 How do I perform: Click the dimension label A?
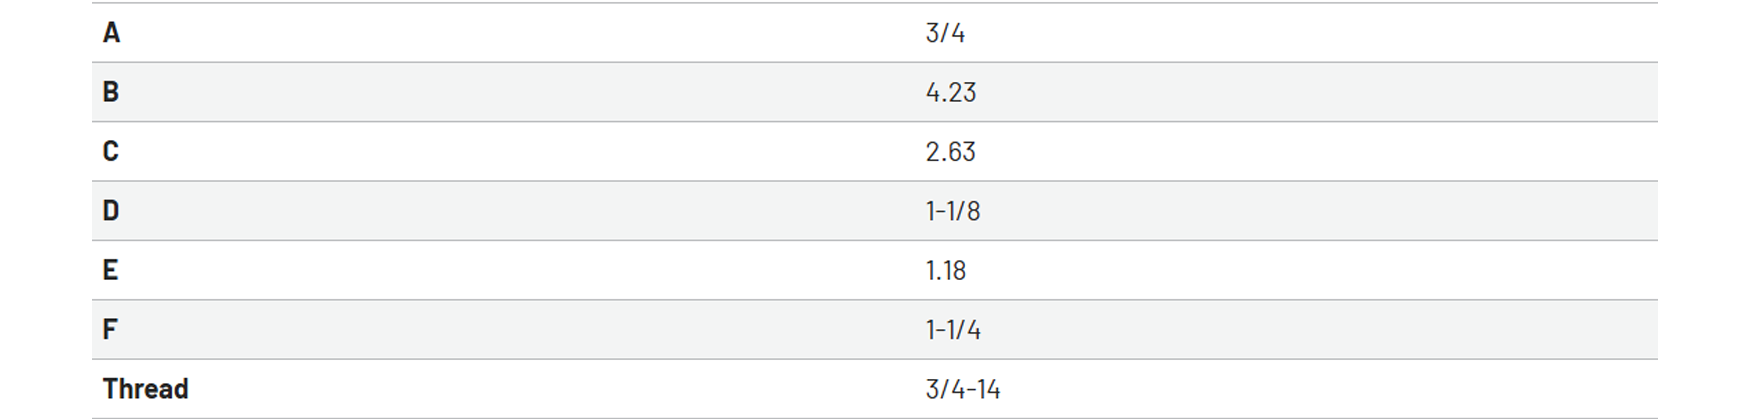tap(111, 33)
